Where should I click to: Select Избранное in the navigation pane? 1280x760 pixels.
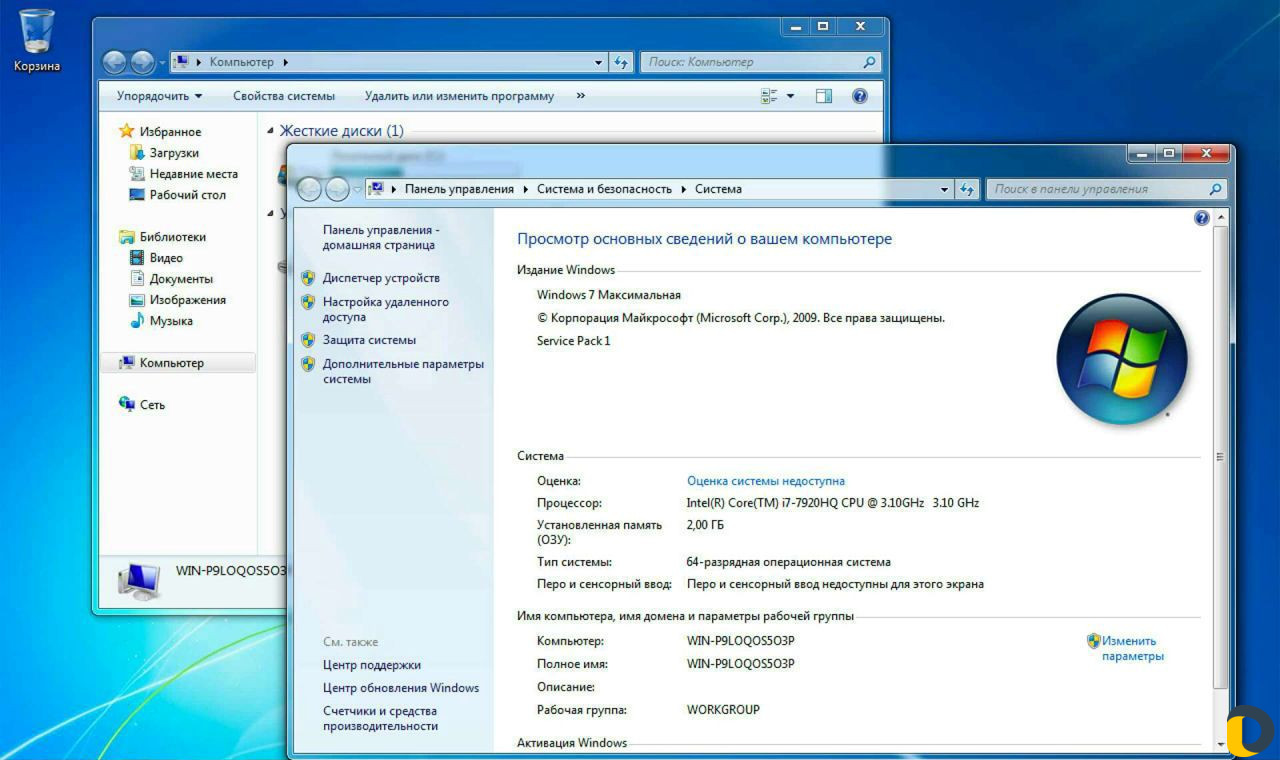click(170, 132)
